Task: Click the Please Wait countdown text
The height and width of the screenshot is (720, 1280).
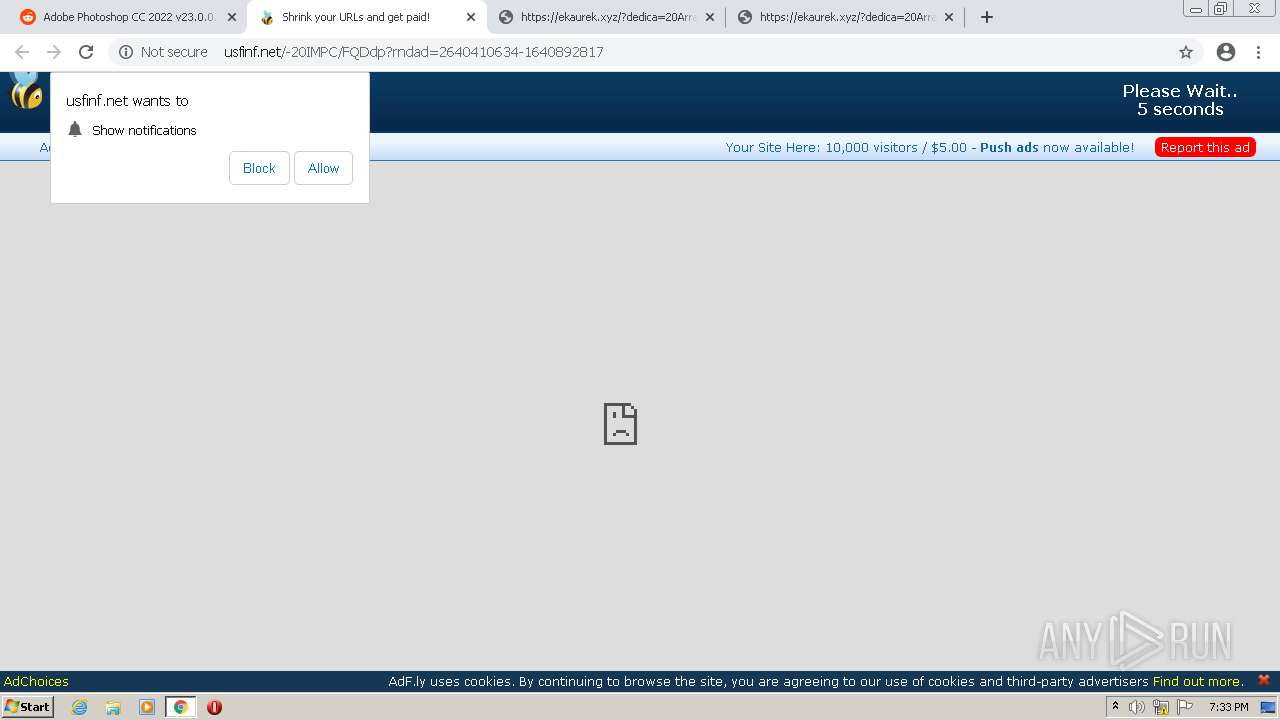Action: coord(1180,100)
